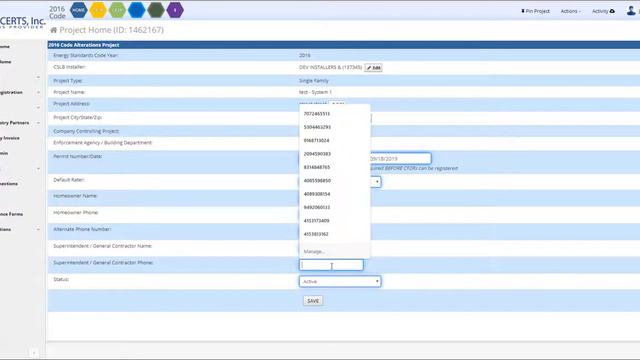The width and height of the screenshot is (640, 360).
Task: Expand the bottom sidebar item chevron
Action: [38, 229]
